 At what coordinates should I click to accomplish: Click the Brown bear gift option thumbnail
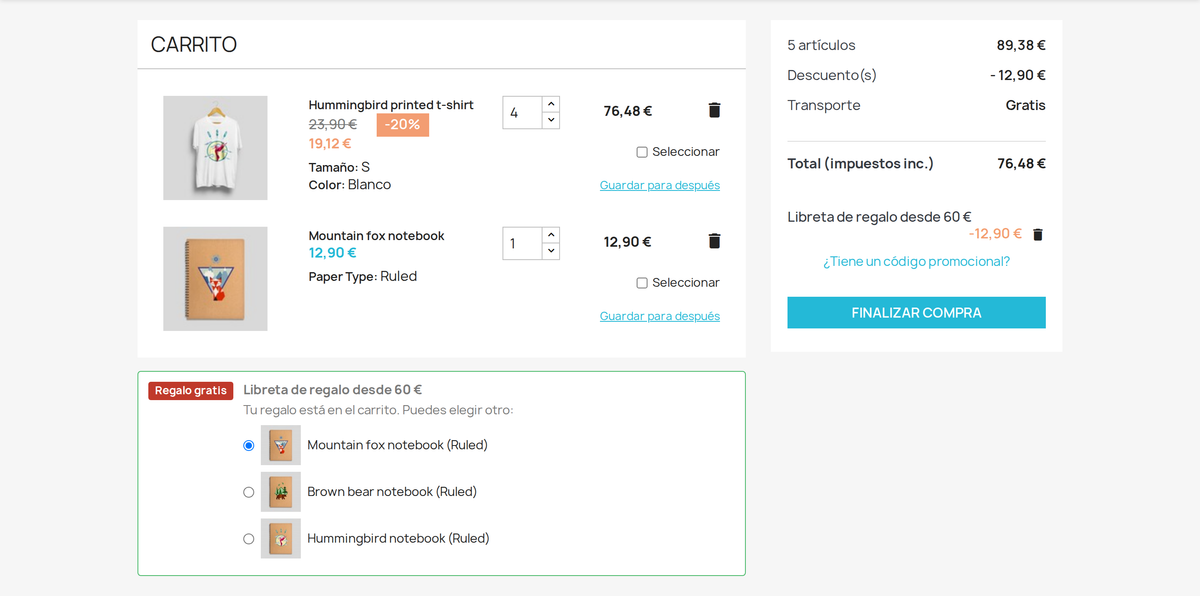[281, 492]
